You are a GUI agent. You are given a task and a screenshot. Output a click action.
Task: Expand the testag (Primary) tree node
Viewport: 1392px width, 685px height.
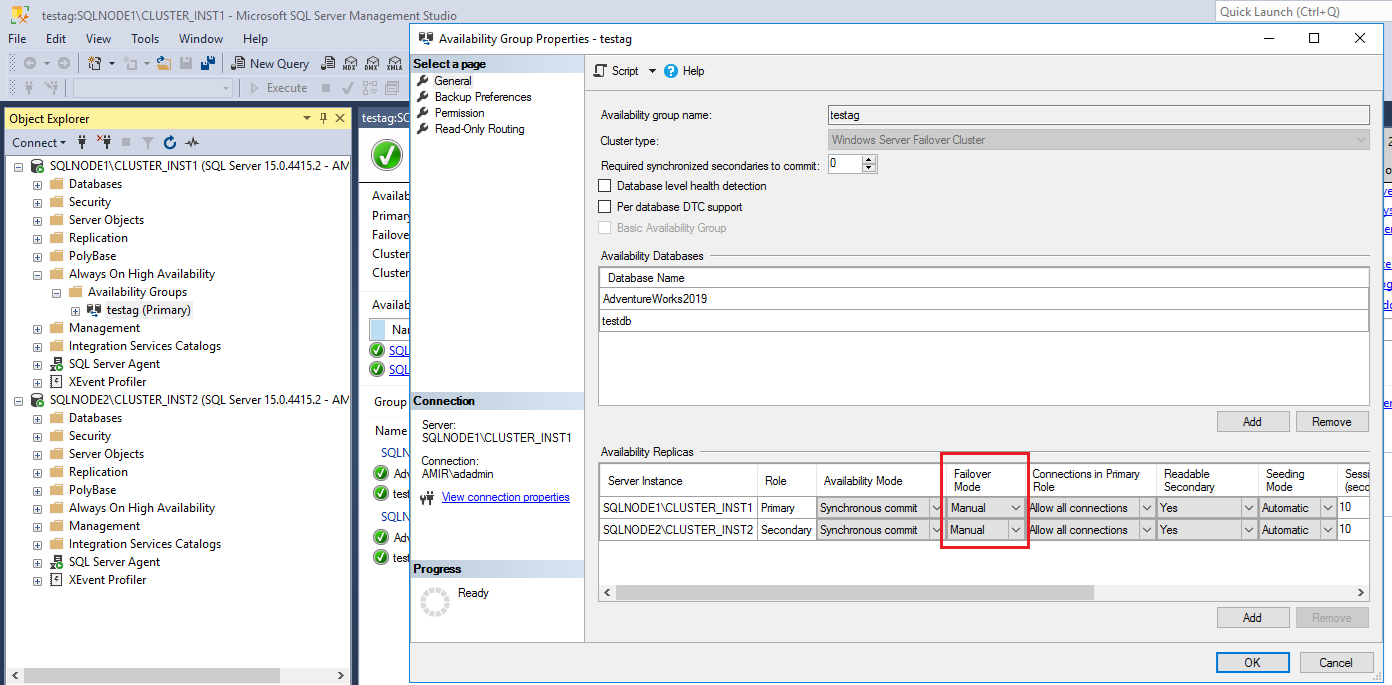[x=75, y=310]
